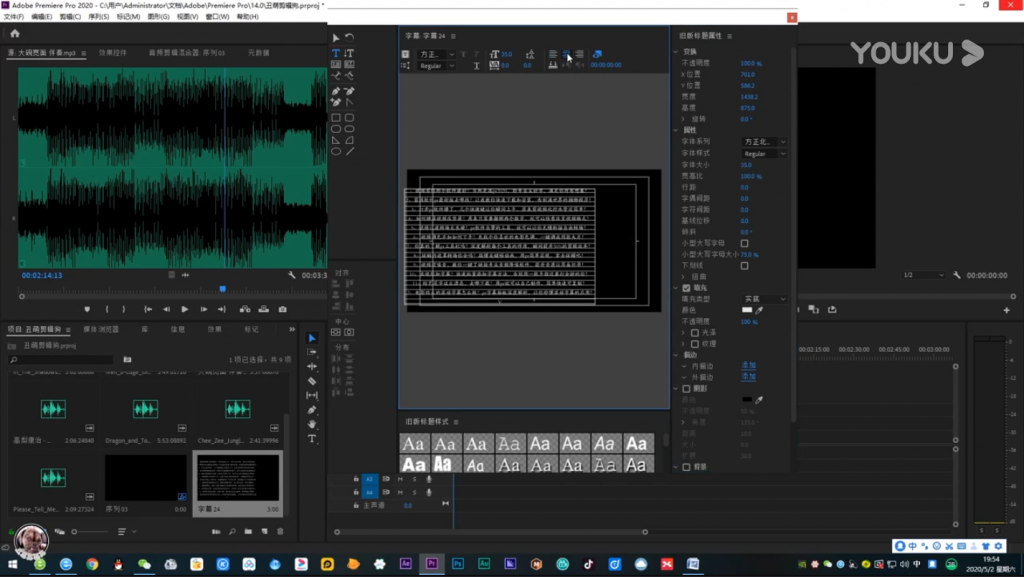The height and width of the screenshot is (577, 1024).
Task: Click the Home icon
Action: click(15, 33)
